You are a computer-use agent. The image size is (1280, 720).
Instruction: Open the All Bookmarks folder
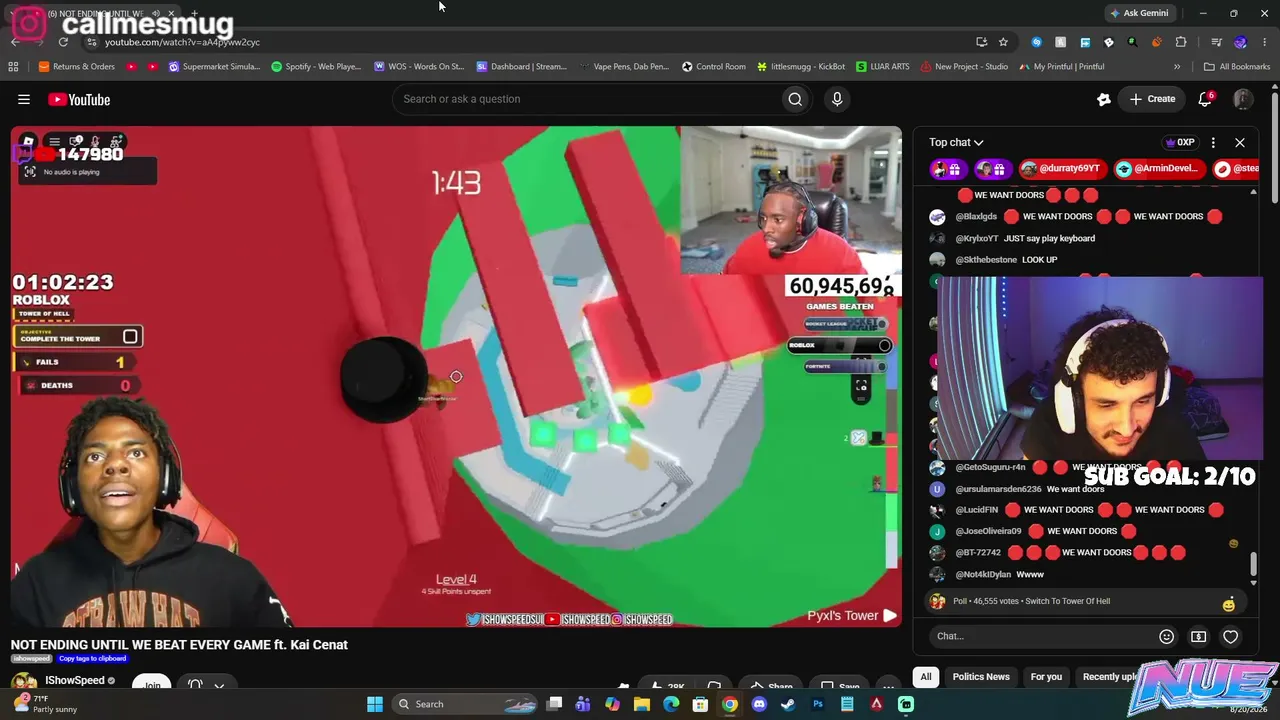(x=1237, y=67)
